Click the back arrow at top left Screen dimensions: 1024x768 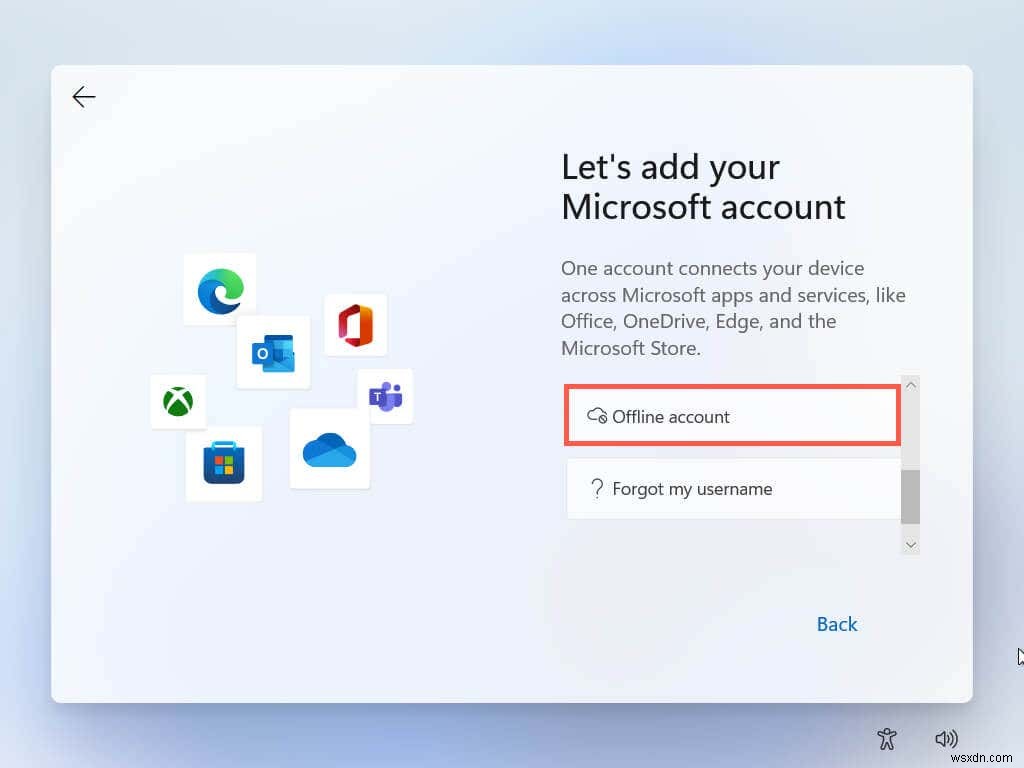tap(84, 97)
